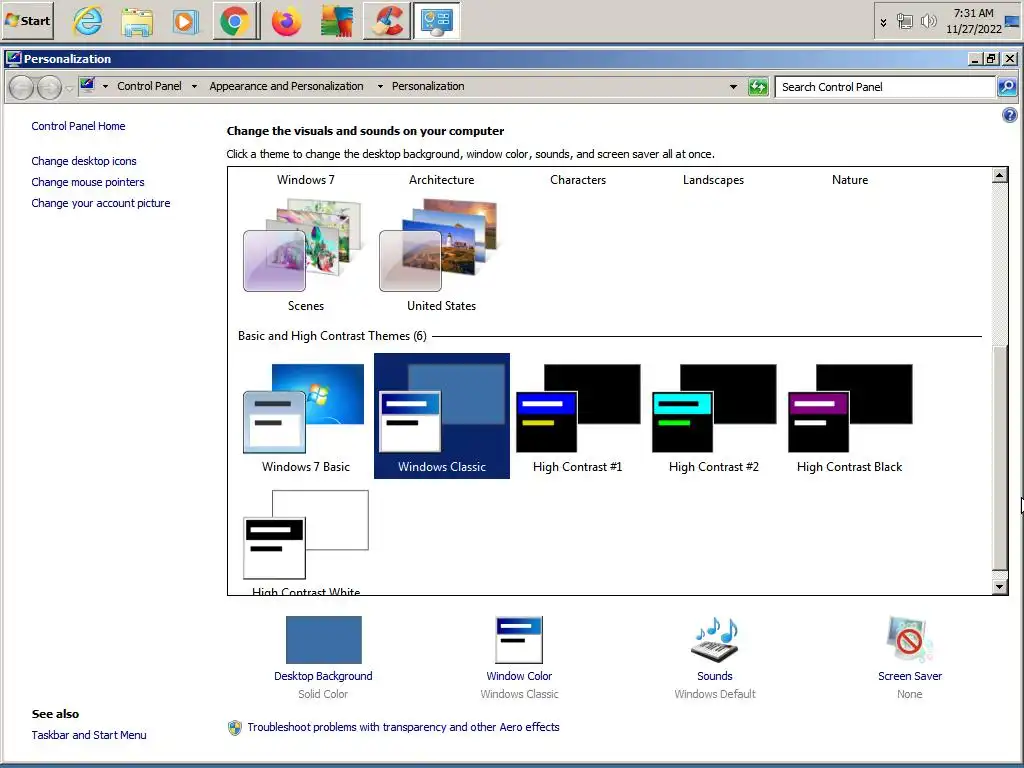The image size is (1024, 768).
Task: Launch Windows Explorer from the taskbar
Action: click(x=137, y=22)
